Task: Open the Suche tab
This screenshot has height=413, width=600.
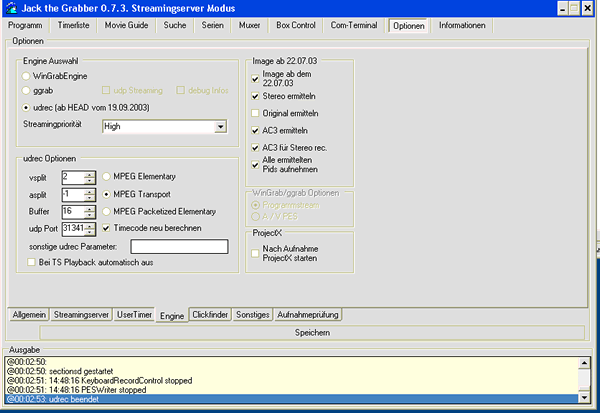Action: point(175,25)
